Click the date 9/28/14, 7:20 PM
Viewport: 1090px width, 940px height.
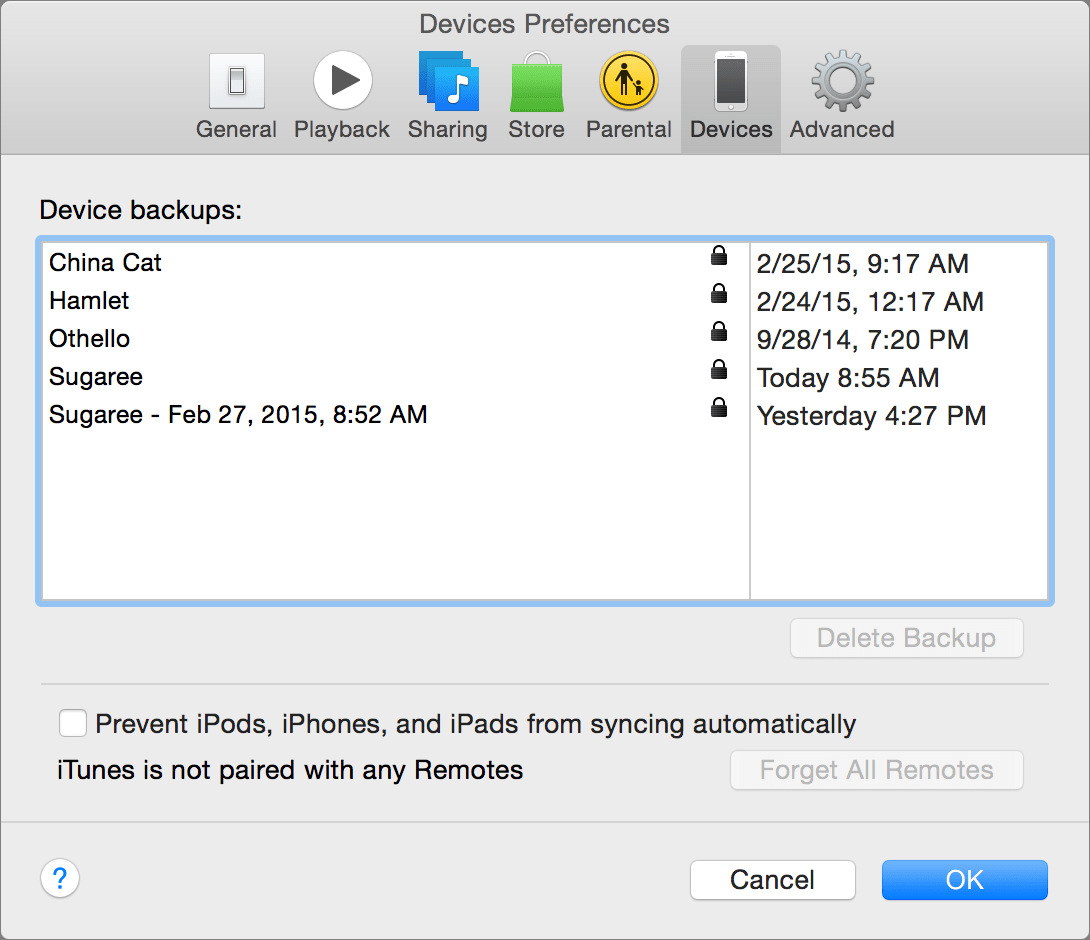(x=862, y=340)
